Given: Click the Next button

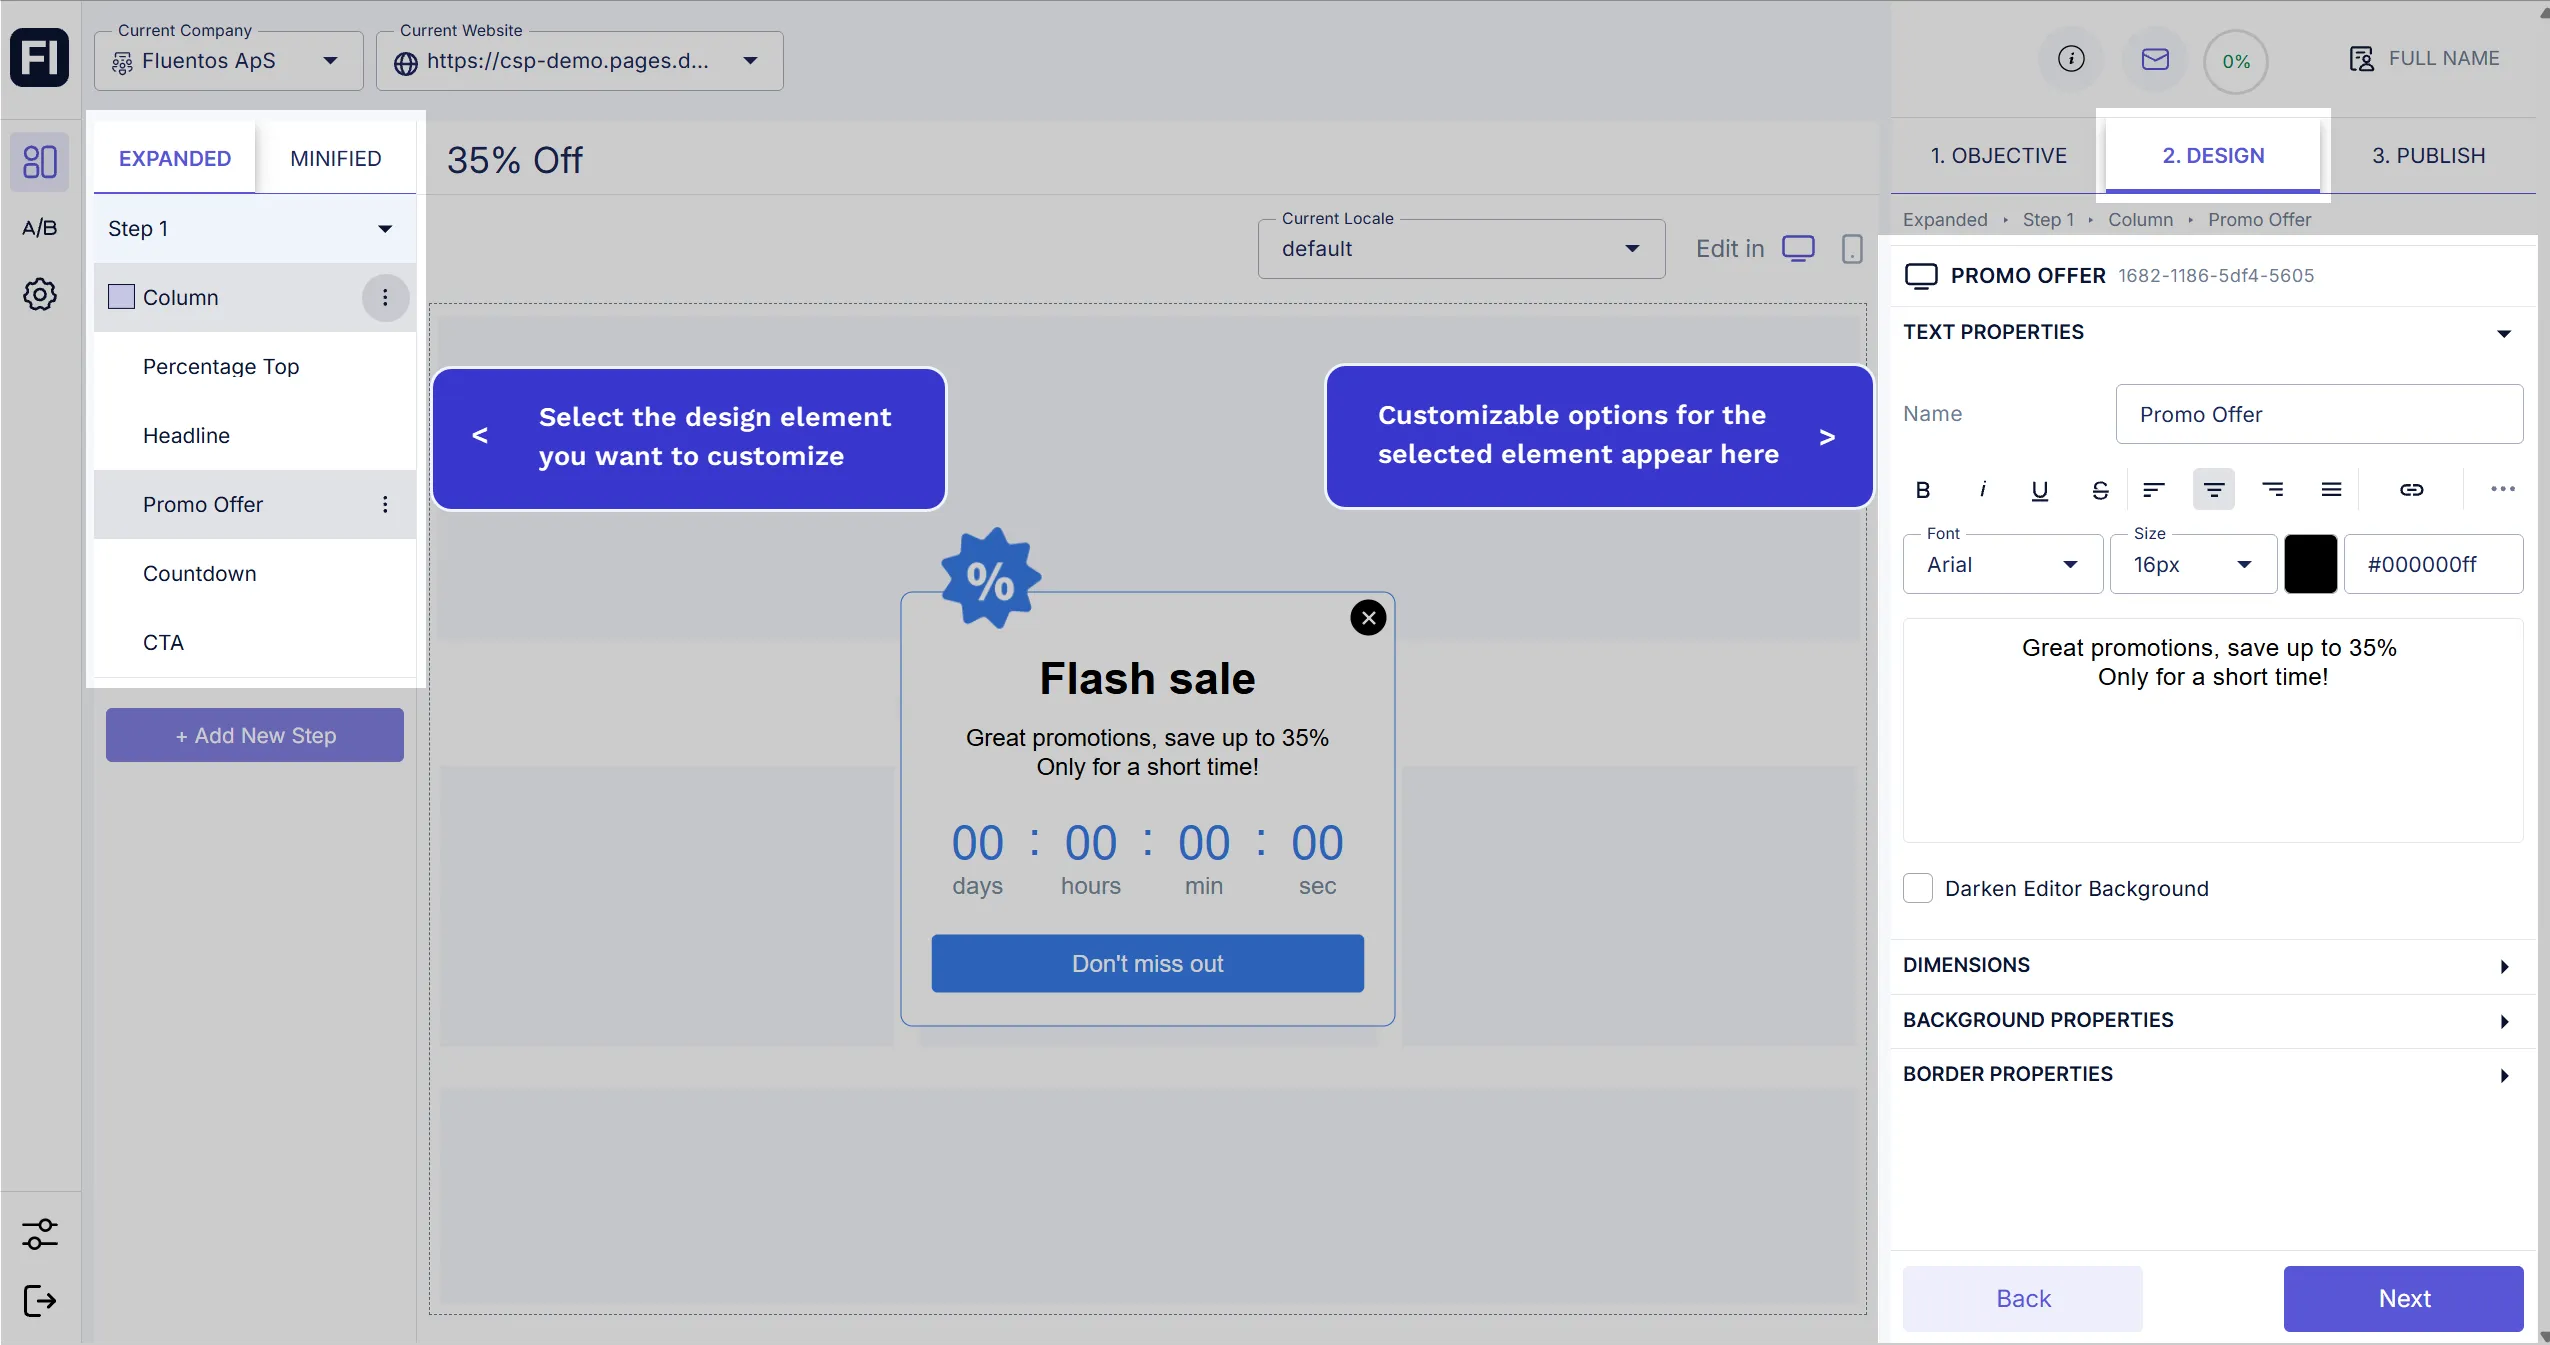Looking at the screenshot, I should click(2403, 1299).
